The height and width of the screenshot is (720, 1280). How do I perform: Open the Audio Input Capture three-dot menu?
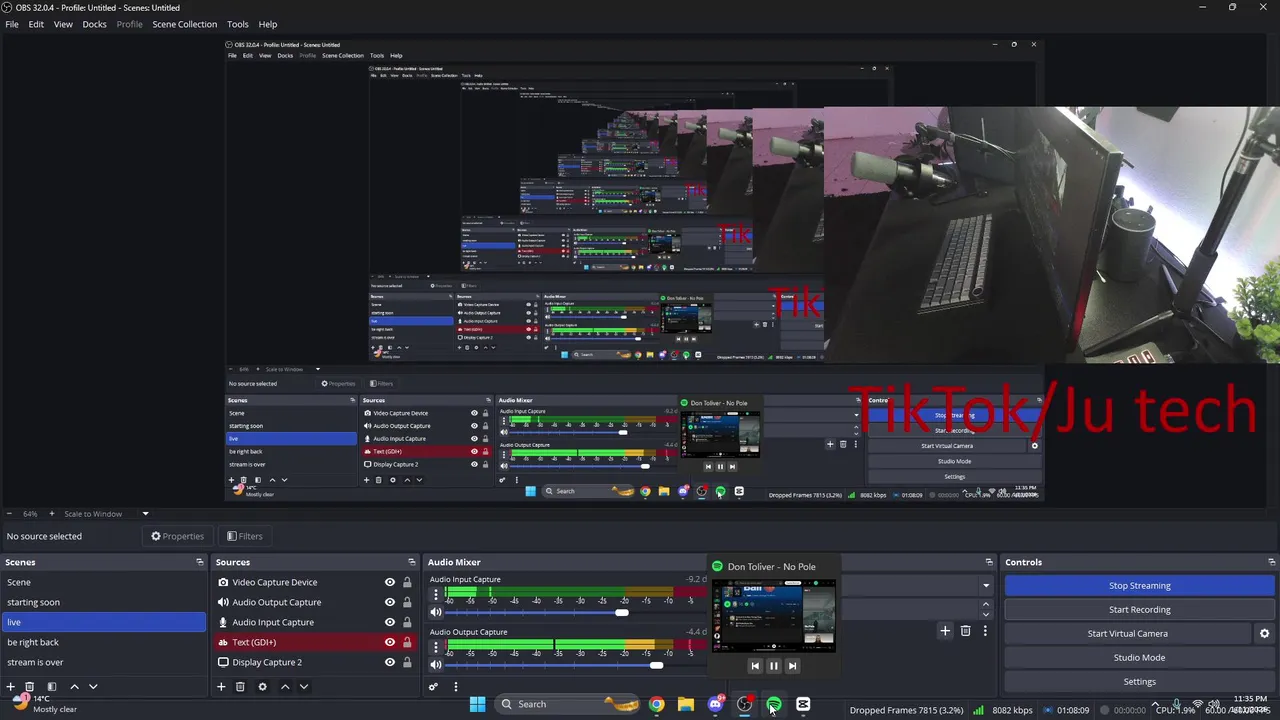point(435,594)
